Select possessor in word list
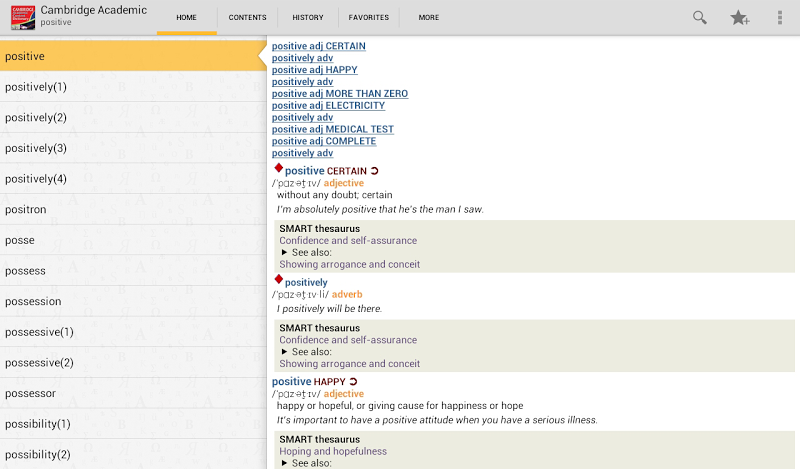 coord(133,393)
